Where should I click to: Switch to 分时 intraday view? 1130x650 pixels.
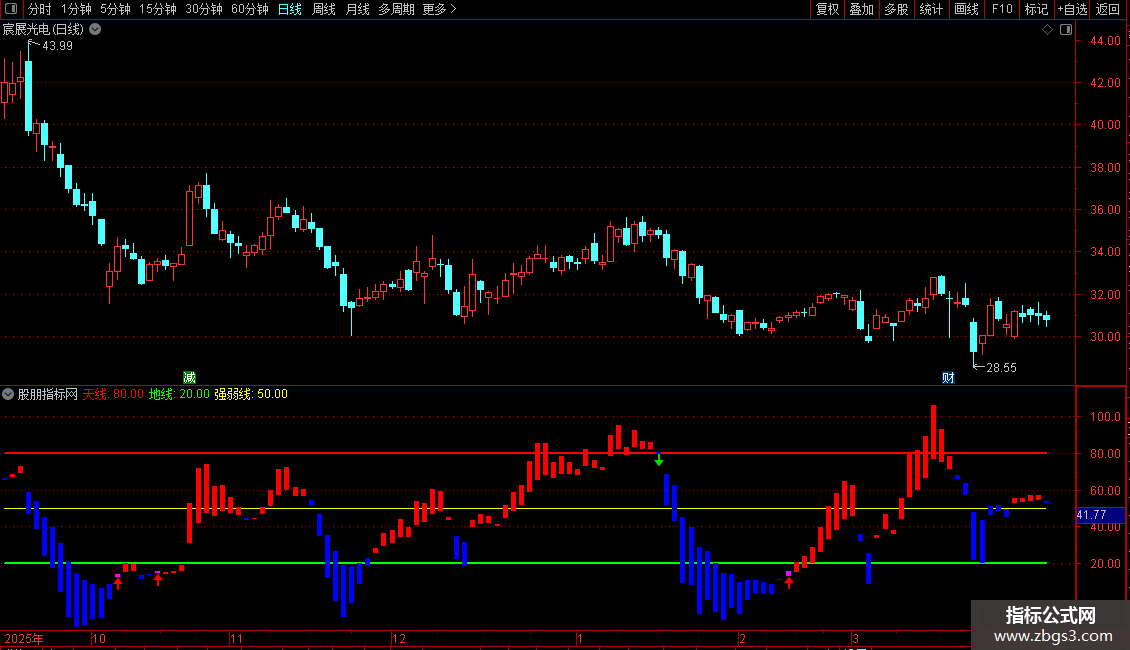click(40, 9)
